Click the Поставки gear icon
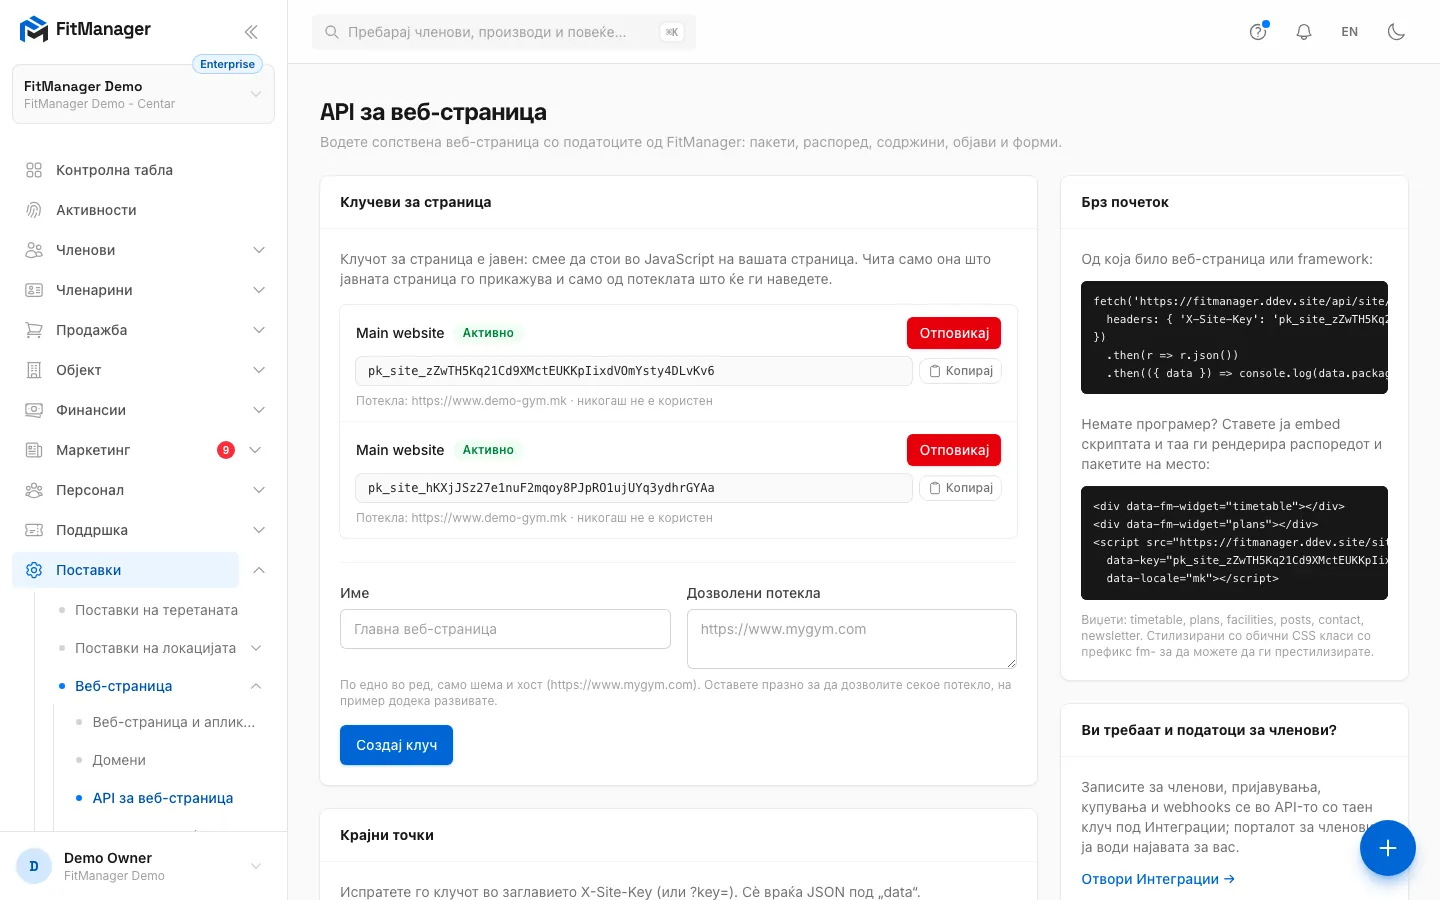 [x=34, y=570]
